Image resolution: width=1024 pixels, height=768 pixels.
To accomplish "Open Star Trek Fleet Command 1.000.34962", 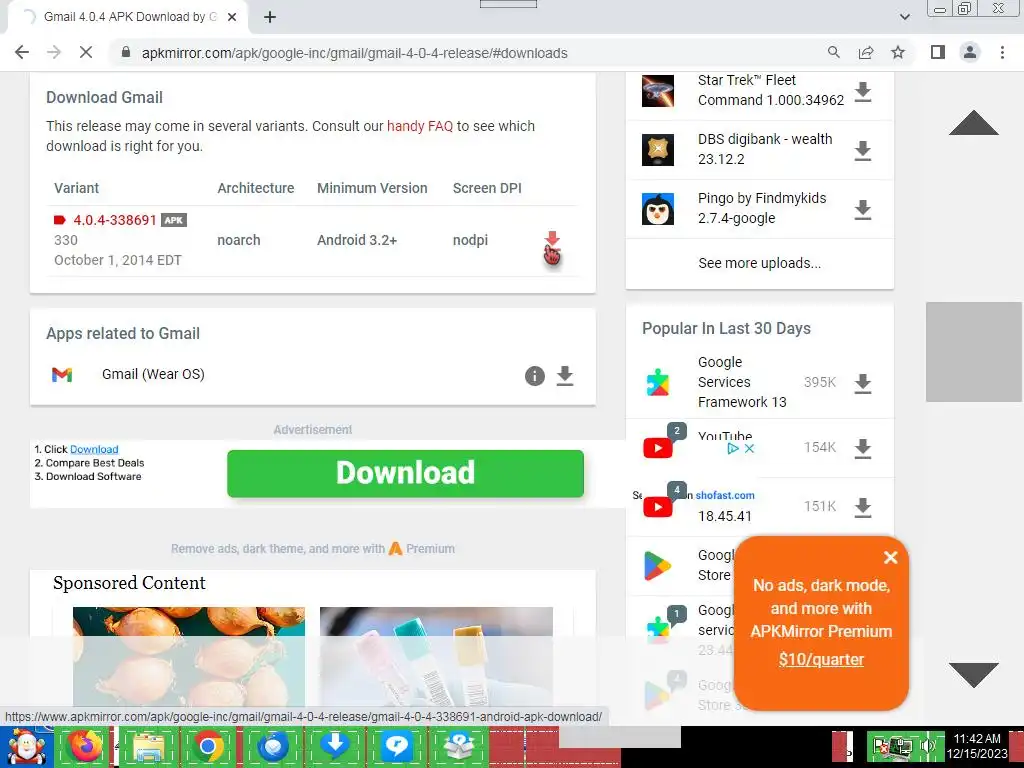I will click(771, 90).
